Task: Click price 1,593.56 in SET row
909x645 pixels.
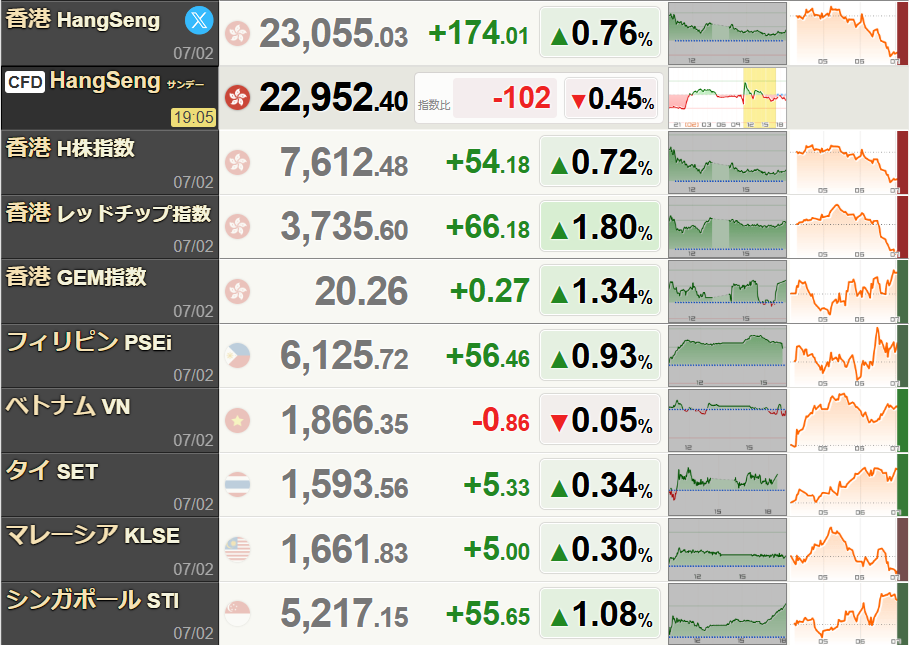Action: coord(344,484)
